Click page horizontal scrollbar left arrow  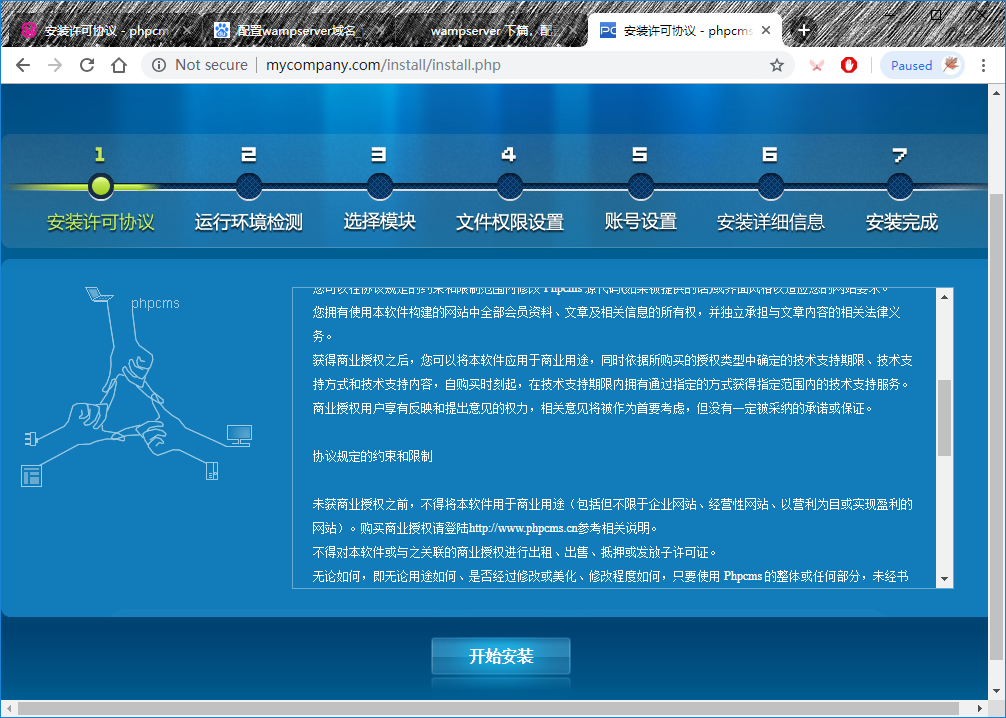9,708
